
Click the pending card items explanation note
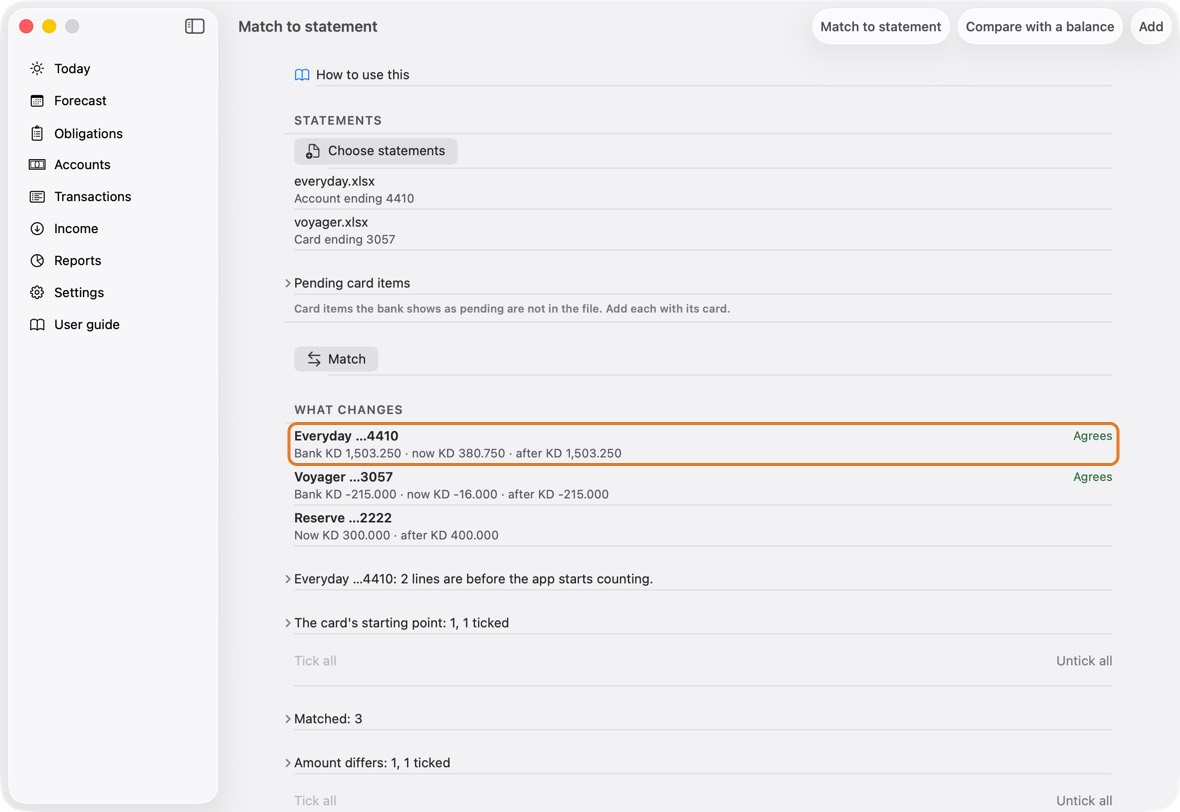click(x=512, y=309)
